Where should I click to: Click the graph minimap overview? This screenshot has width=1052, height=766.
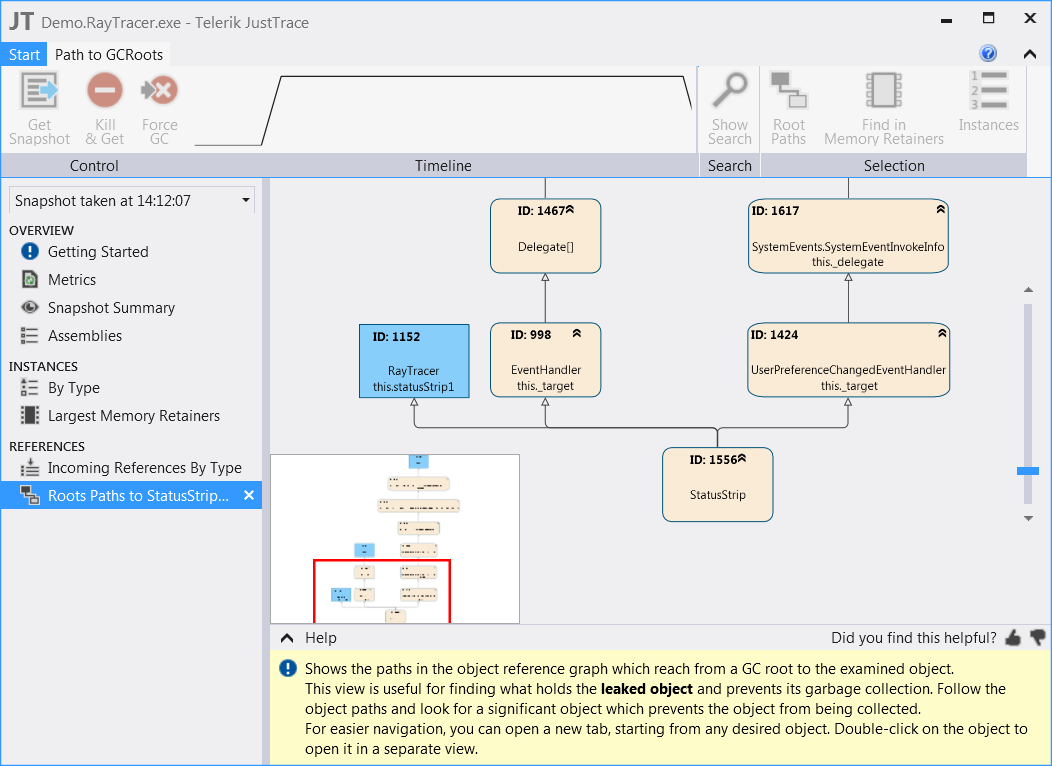tap(395, 539)
